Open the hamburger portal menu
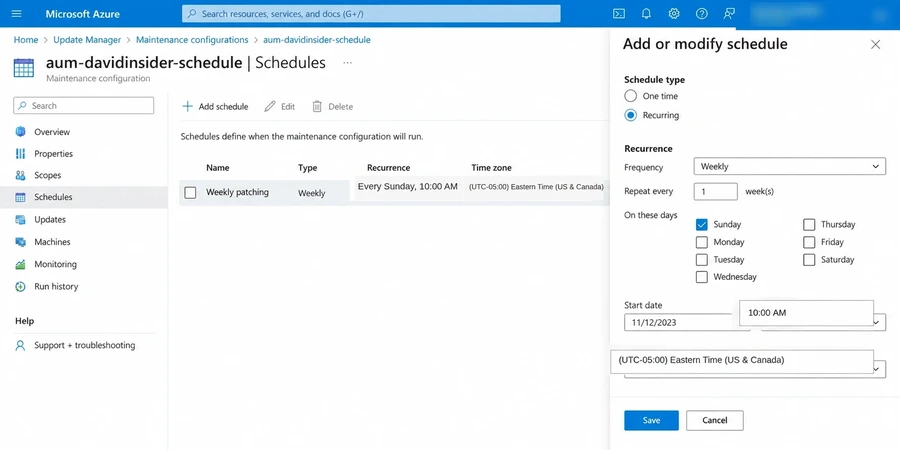Screen dimensions: 900x450 coord(16,14)
